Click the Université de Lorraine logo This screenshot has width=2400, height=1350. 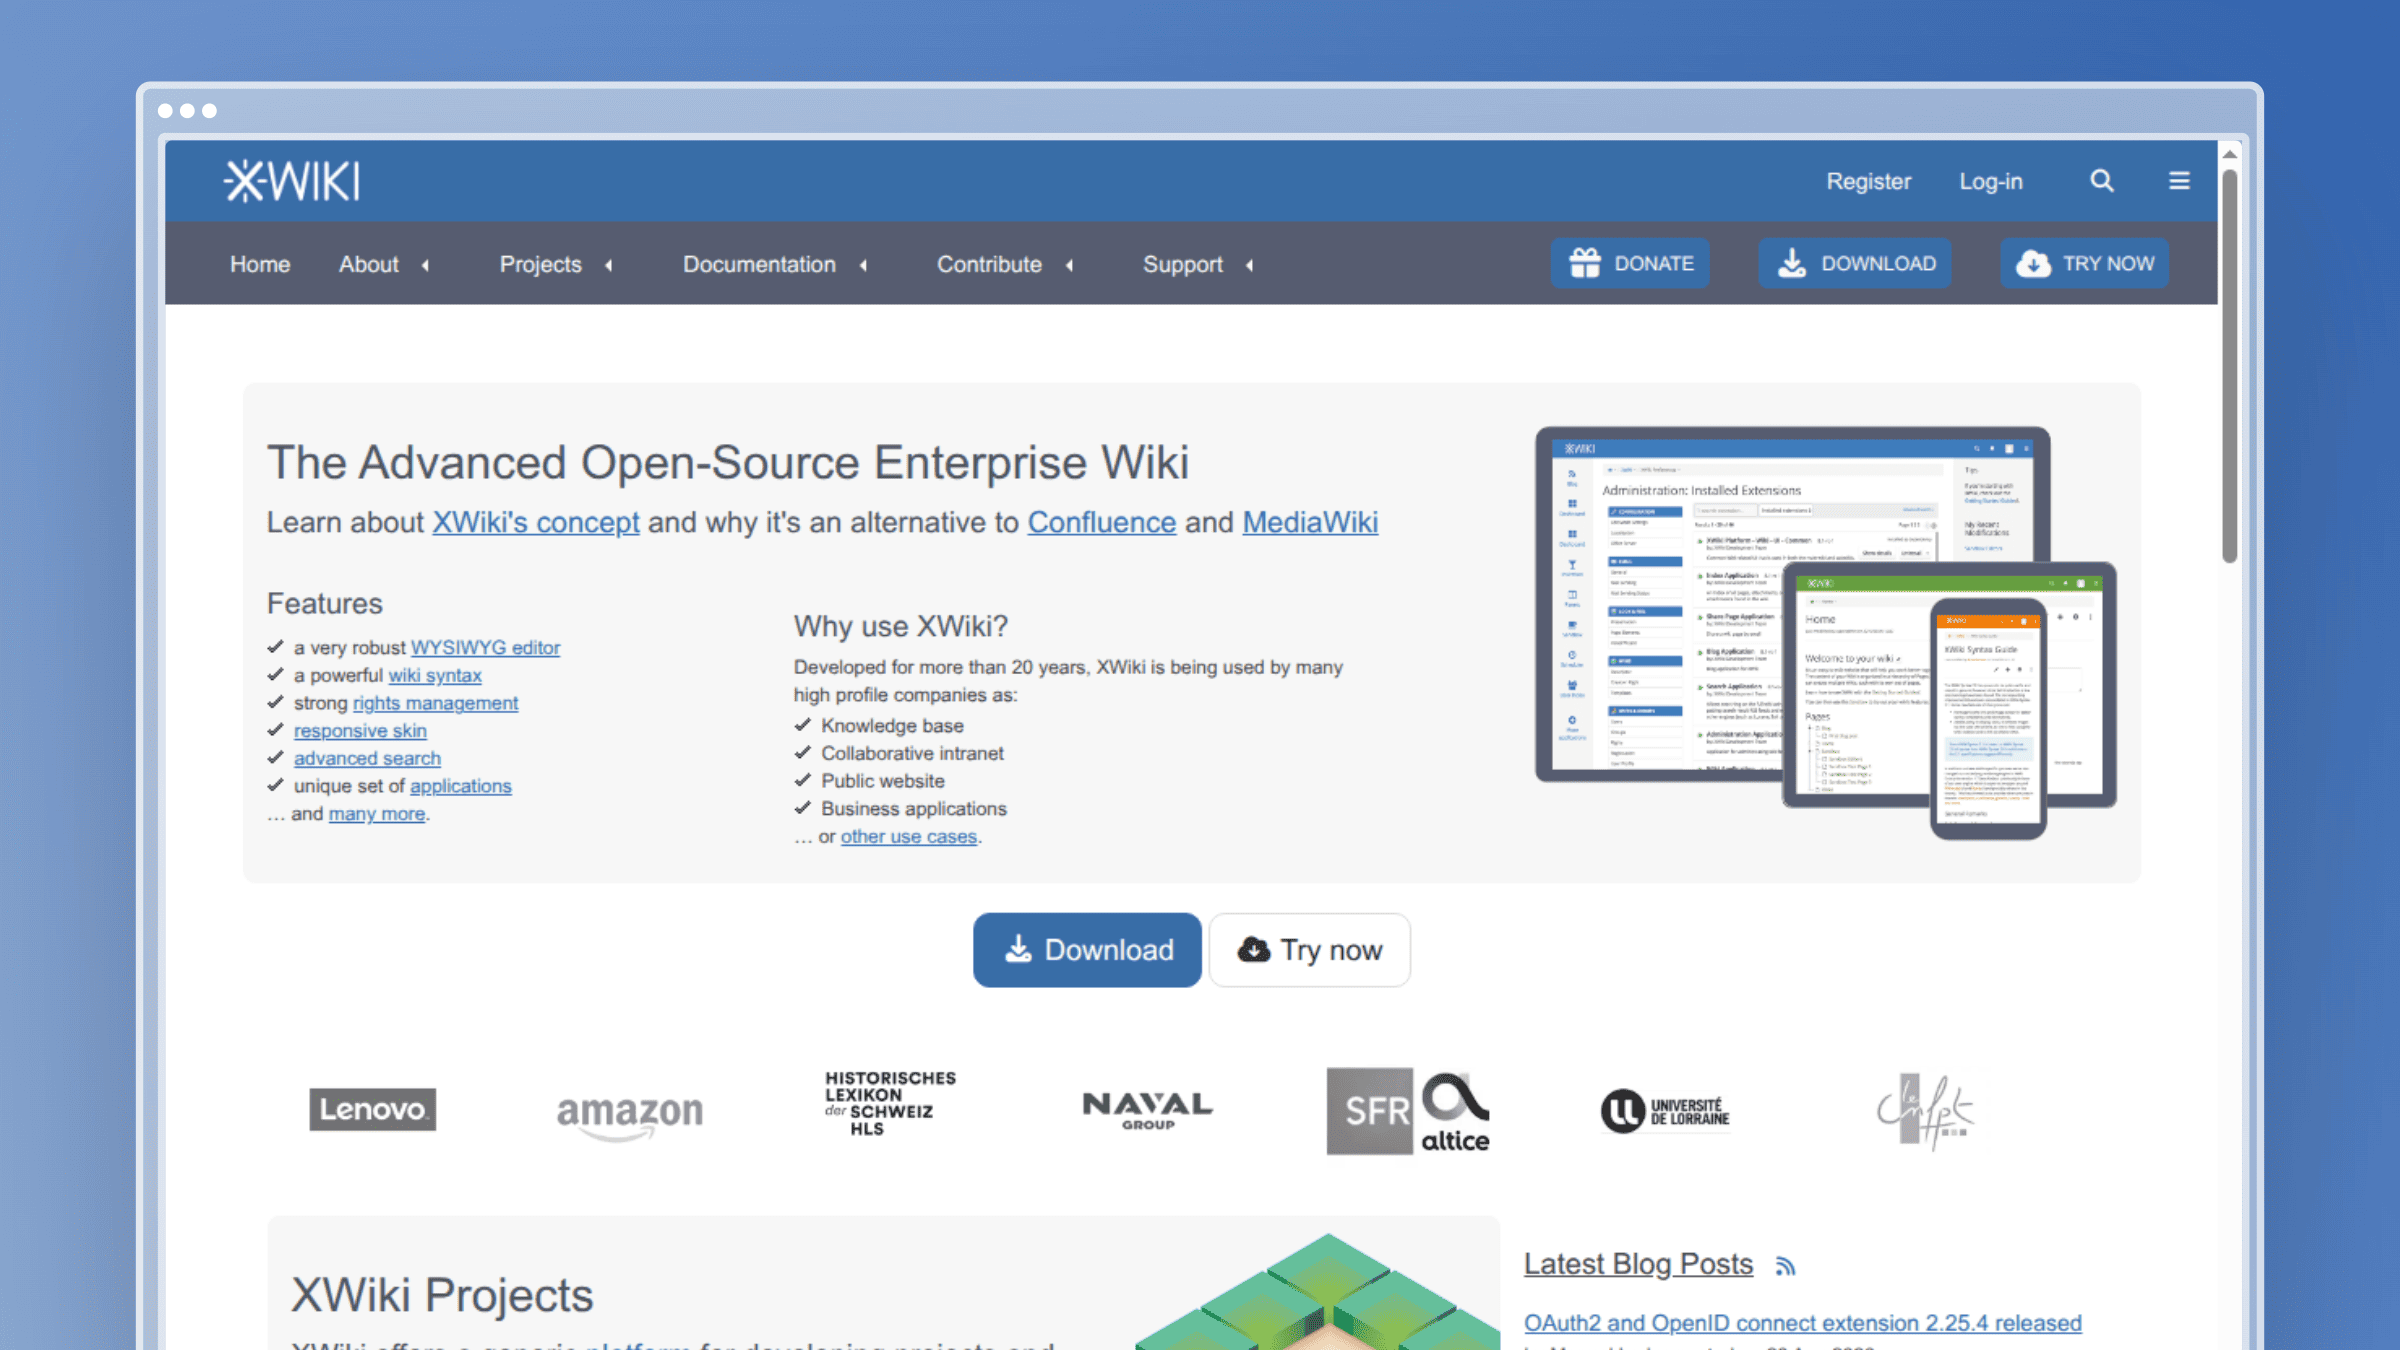[1664, 1111]
